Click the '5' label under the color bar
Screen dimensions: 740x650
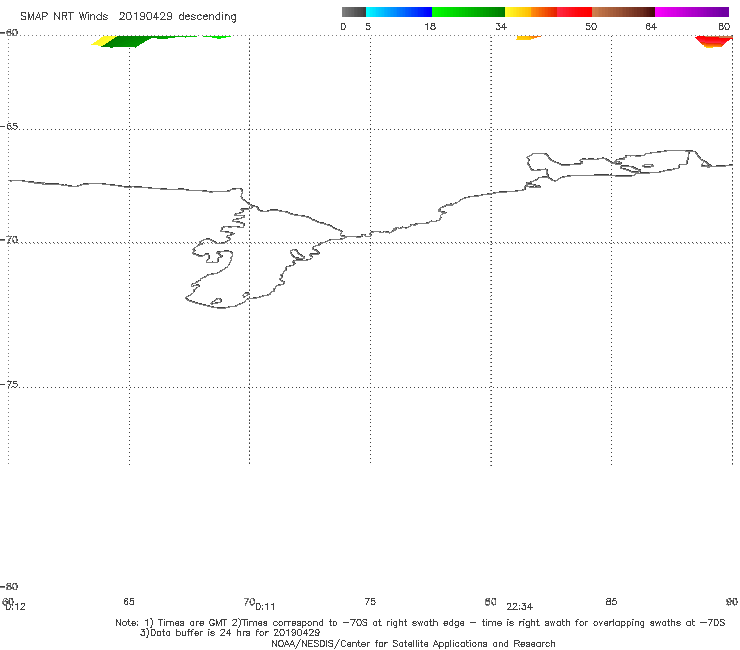tap(368, 27)
